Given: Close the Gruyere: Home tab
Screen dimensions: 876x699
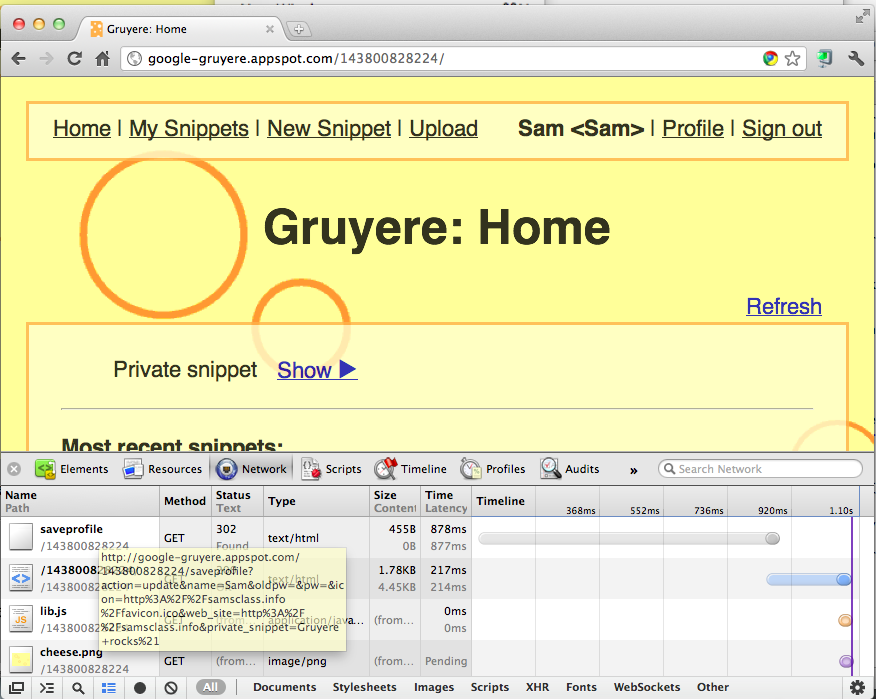Looking at the screenshot, I should coord(270,29).
